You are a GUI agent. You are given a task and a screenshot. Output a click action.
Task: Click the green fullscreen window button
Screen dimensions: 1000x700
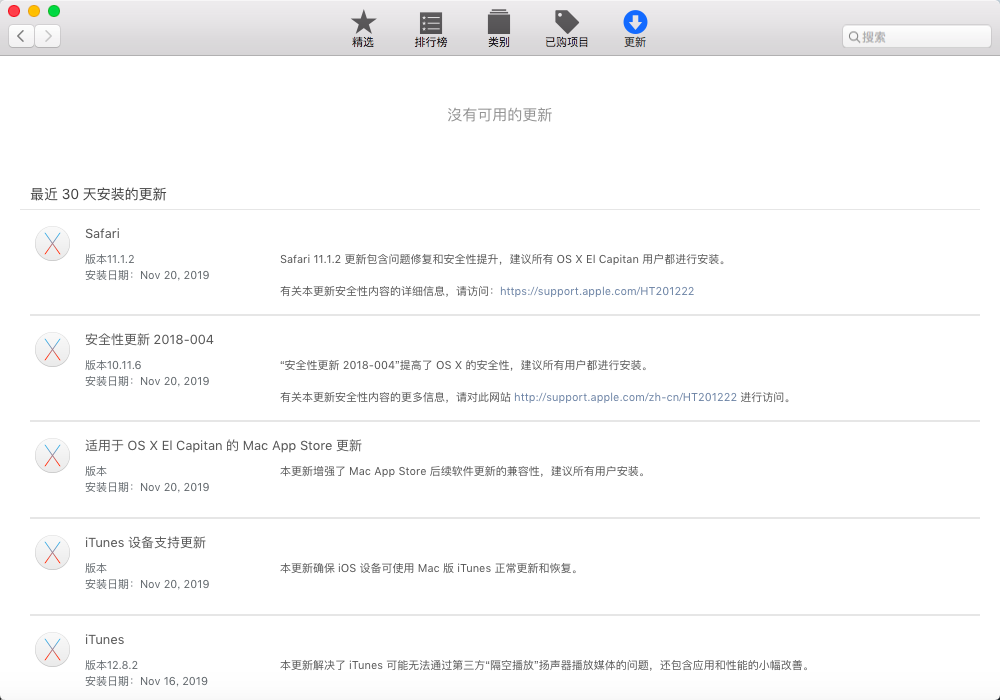coord(54,11)
